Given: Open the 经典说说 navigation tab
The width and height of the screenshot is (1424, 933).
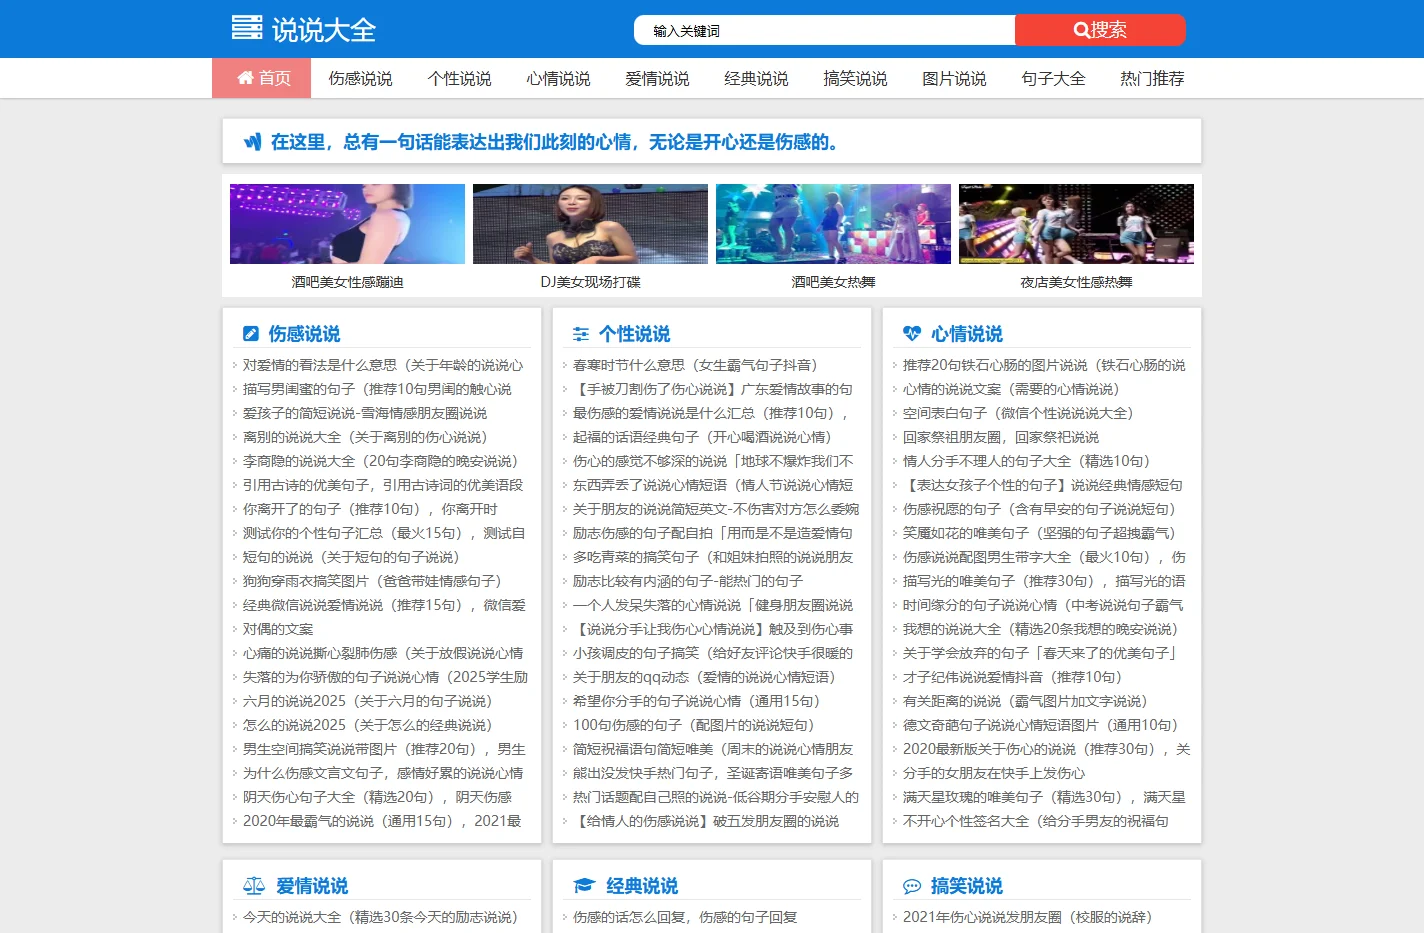Looking at the screenshot, I should [x=757, y=78].
